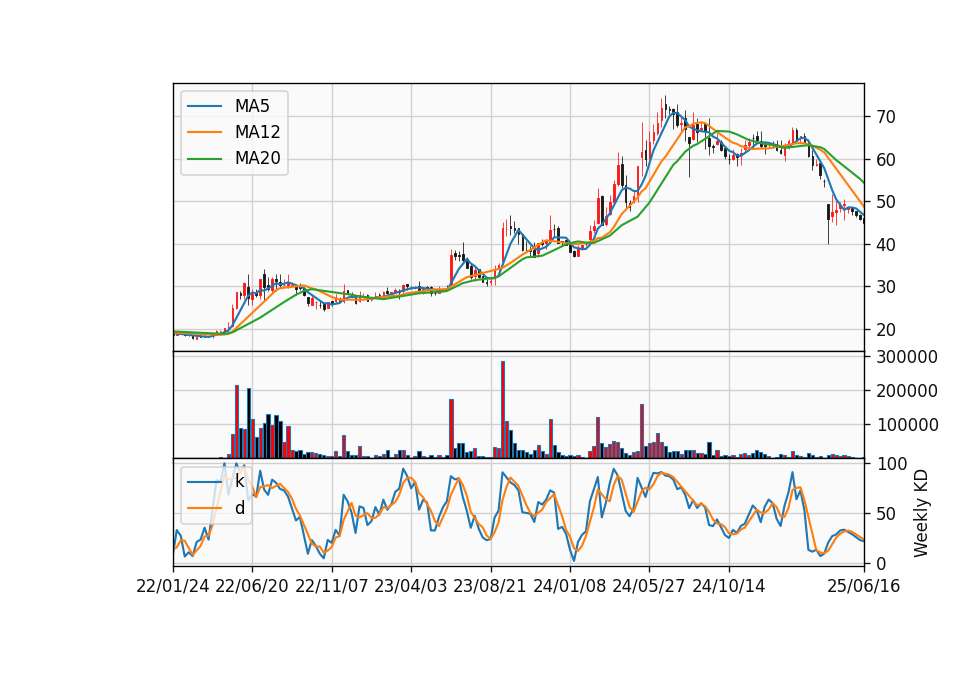
Task: Click the price axis value 40
Action: 885,245
